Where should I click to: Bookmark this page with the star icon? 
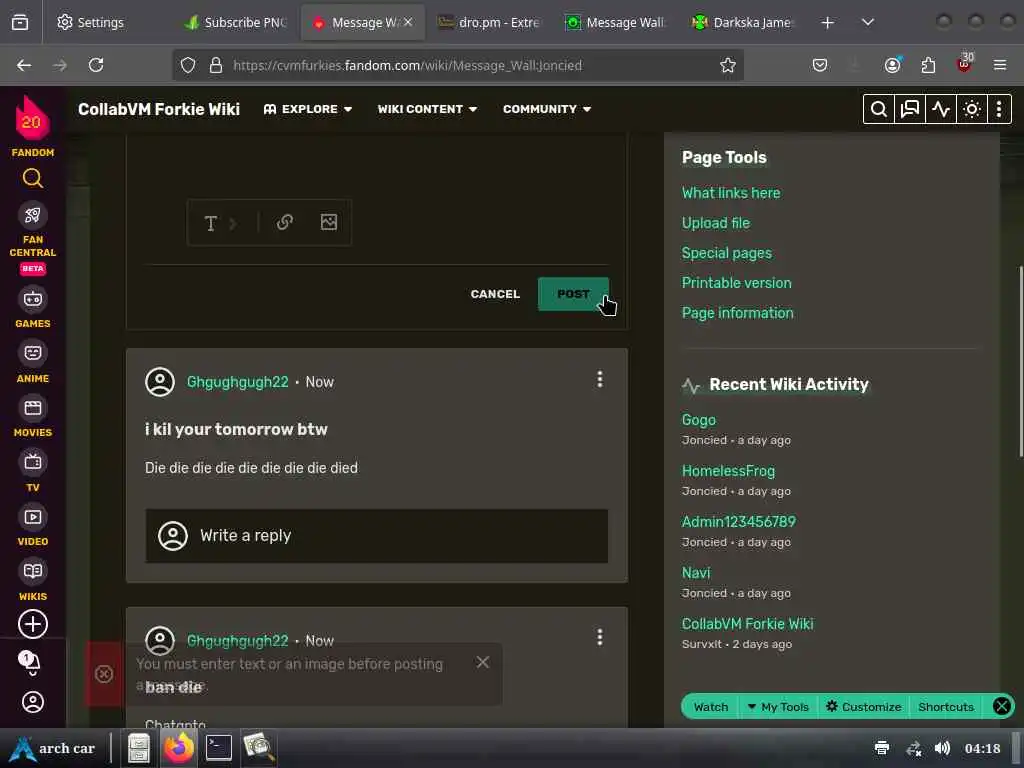pos(728,65)
